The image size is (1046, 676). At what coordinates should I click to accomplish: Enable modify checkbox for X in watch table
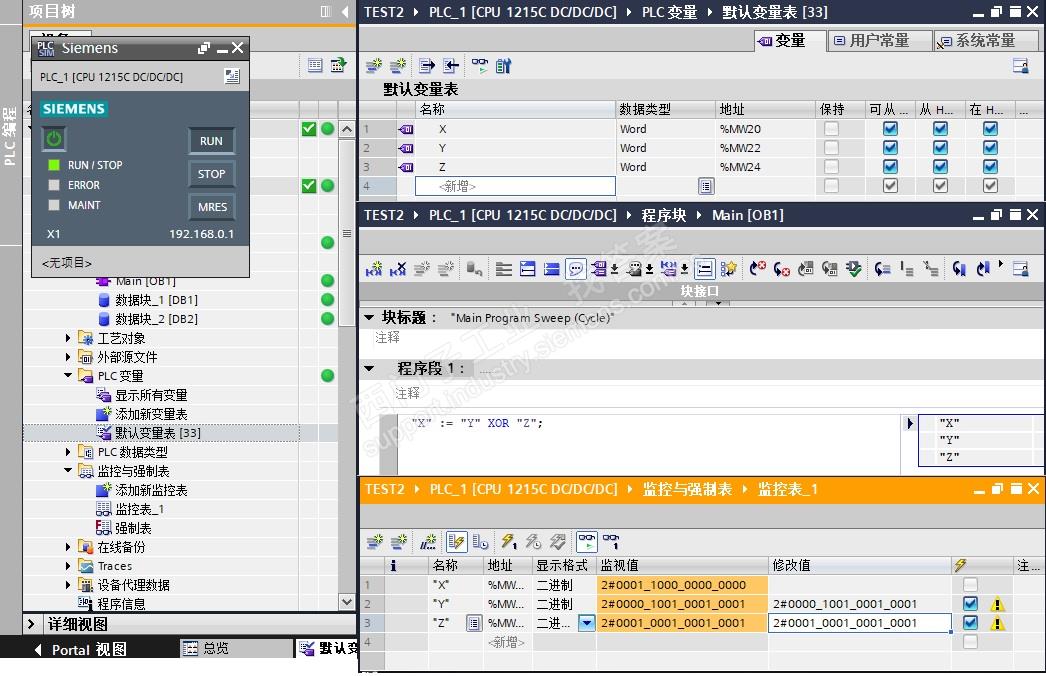tap(971, 585)
